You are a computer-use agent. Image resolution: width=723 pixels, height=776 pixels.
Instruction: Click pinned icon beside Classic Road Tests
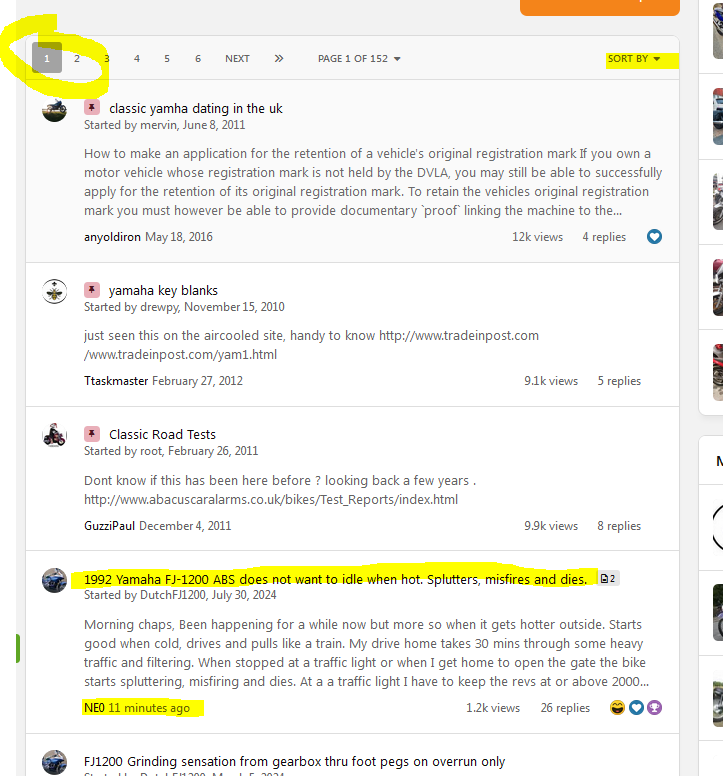[92, 434]
